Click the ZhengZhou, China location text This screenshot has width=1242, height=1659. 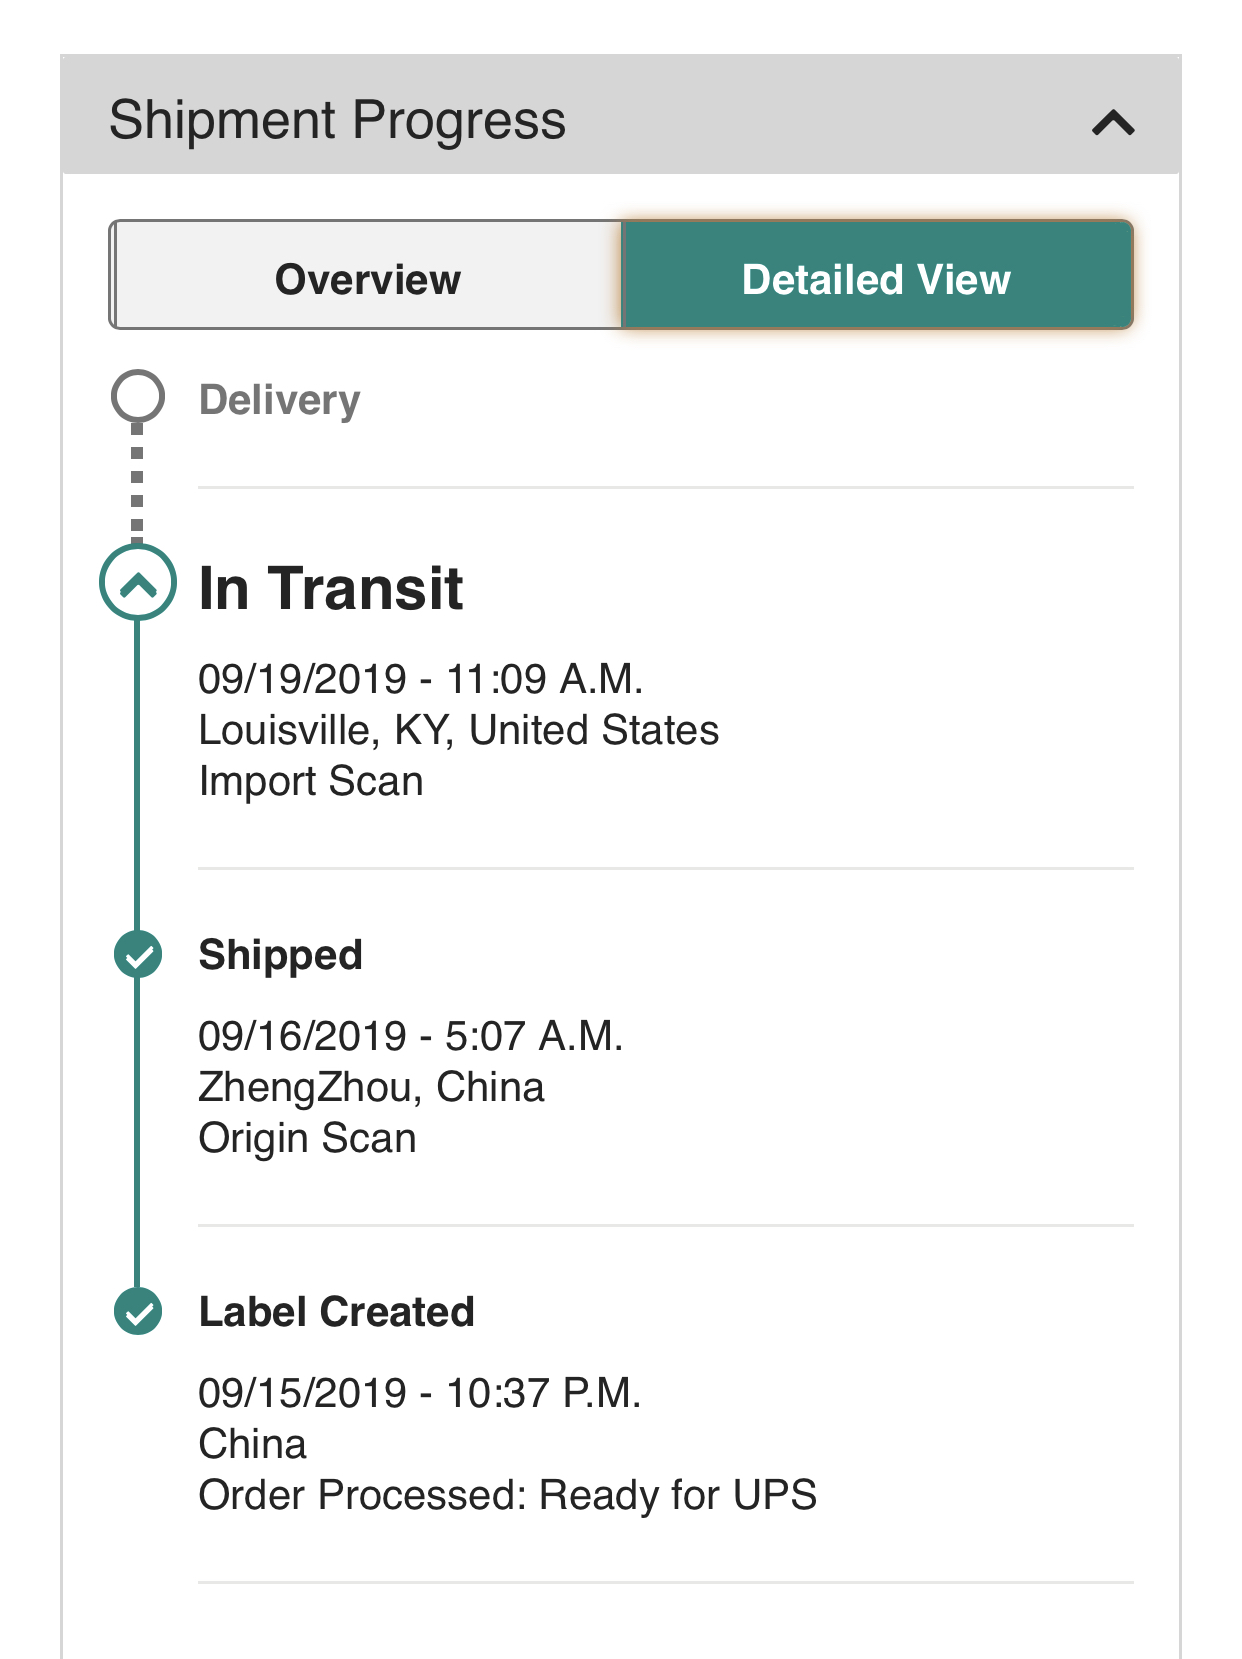pos(372,1087)
